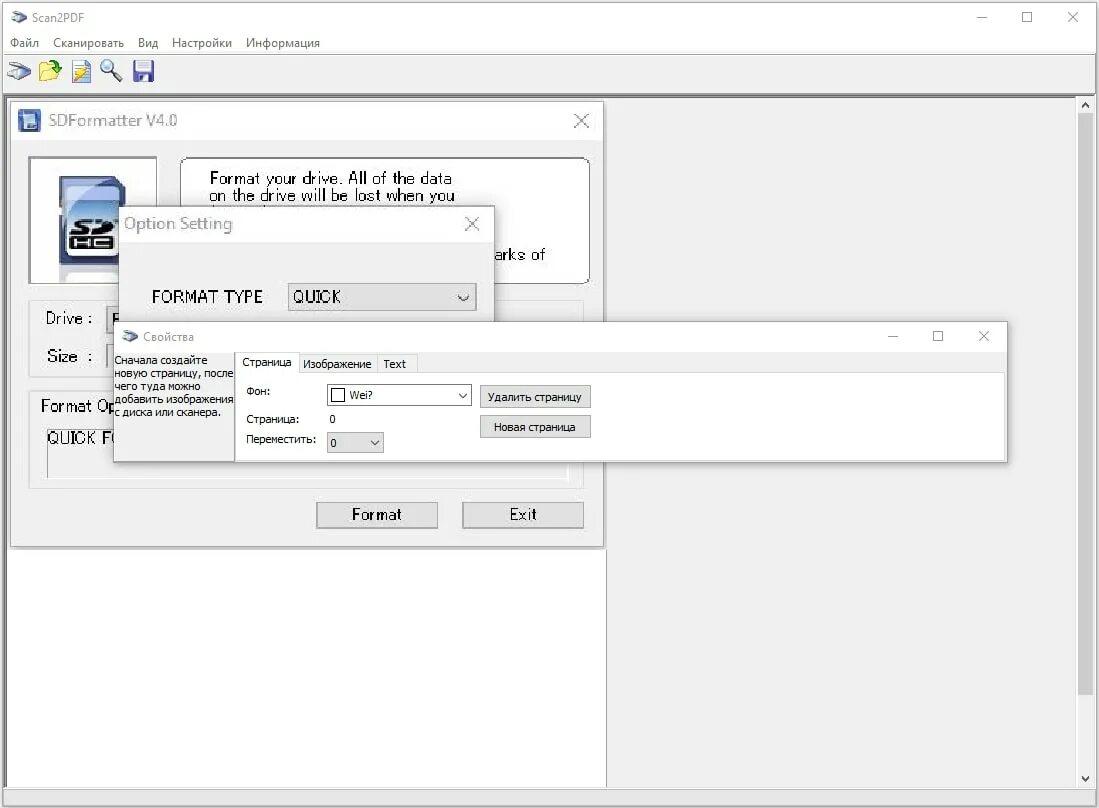1099x808 pixels.
Task: Close the Свойства dialog
Action: point(983,336)
